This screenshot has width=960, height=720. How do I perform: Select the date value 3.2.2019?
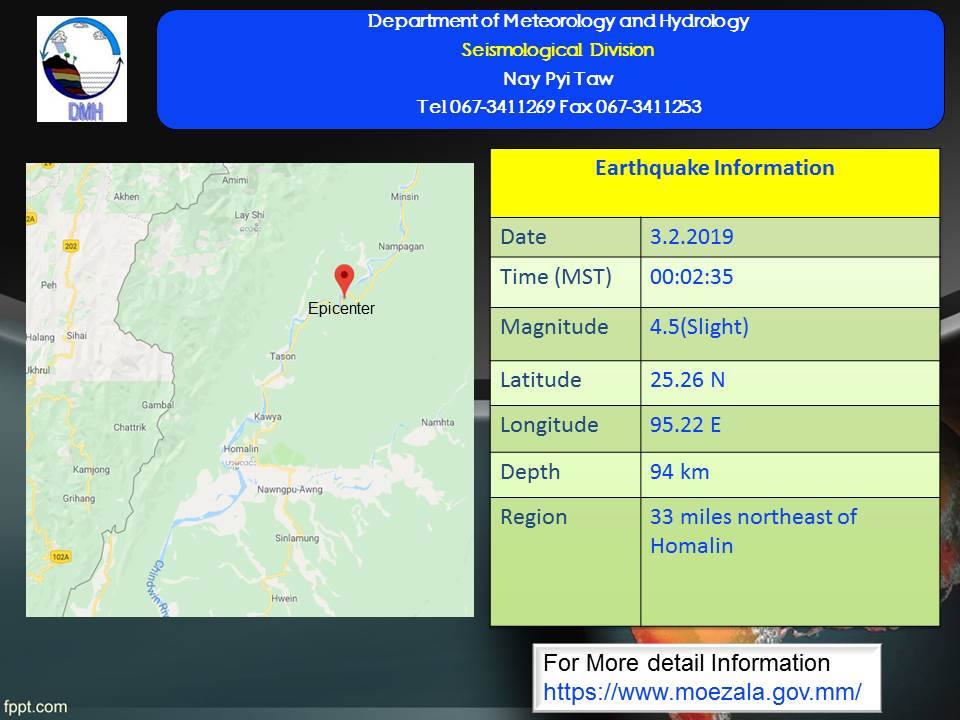tap(691, 237)
